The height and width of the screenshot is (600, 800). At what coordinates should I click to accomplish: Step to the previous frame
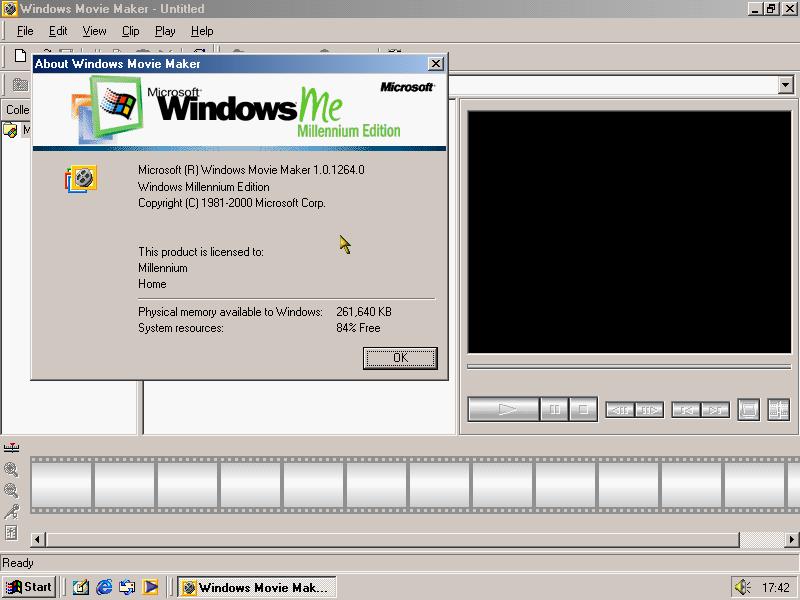click(x=619, y=409)
